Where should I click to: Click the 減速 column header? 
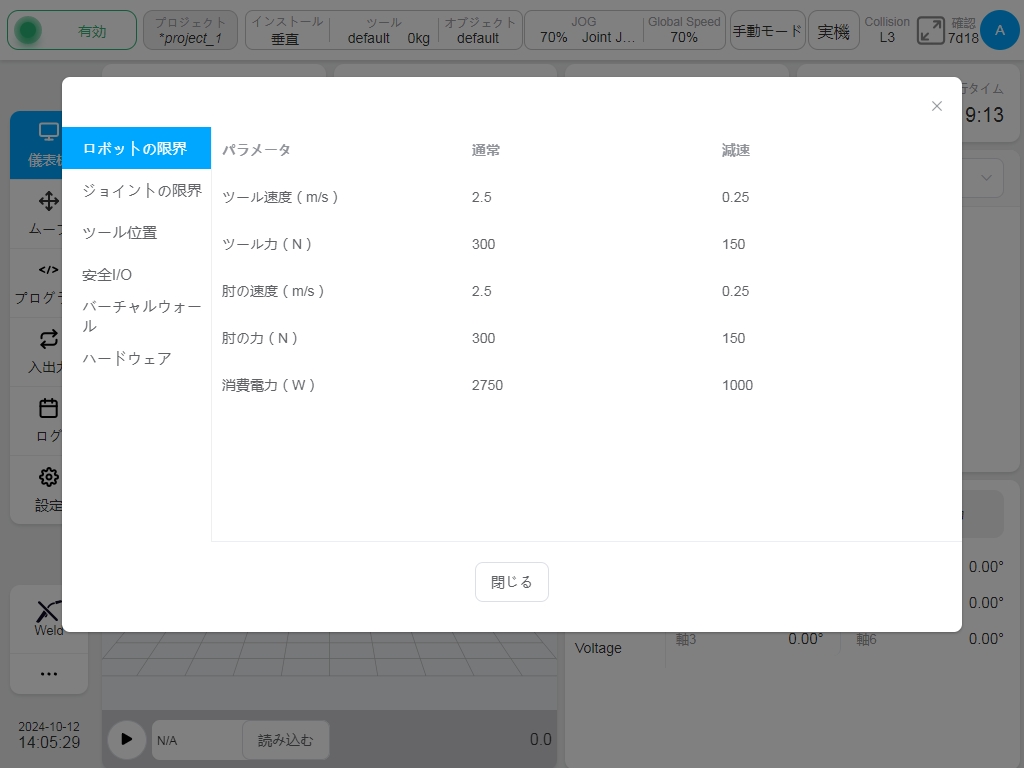pyautogui.click(x=736, y=150)
